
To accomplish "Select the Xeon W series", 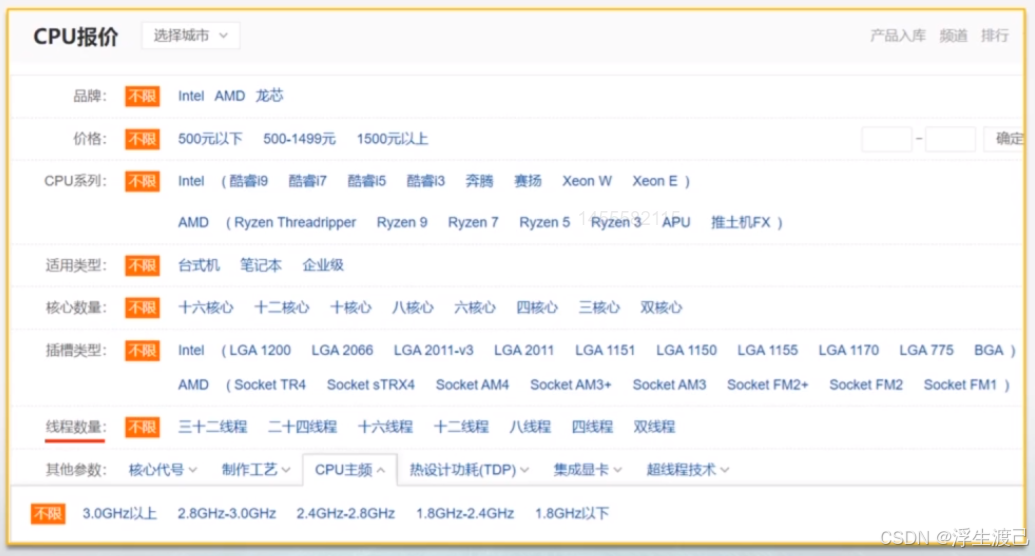I will pos(587,181).
